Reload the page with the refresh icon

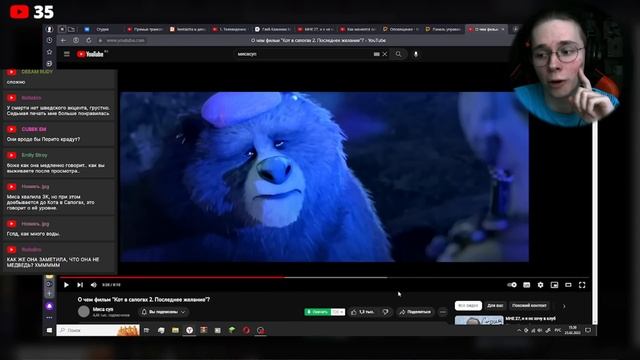[x=89, y=40]
